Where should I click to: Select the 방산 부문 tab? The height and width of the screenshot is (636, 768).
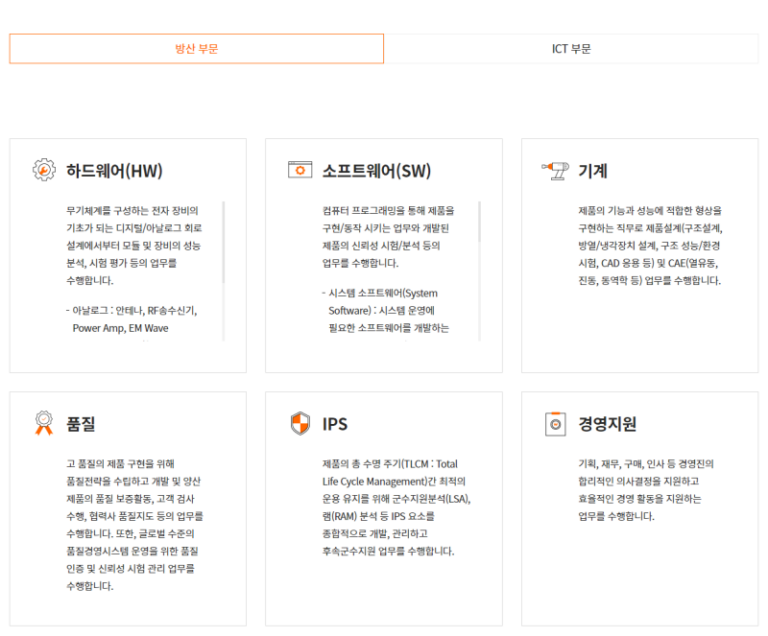coord(196,49)
